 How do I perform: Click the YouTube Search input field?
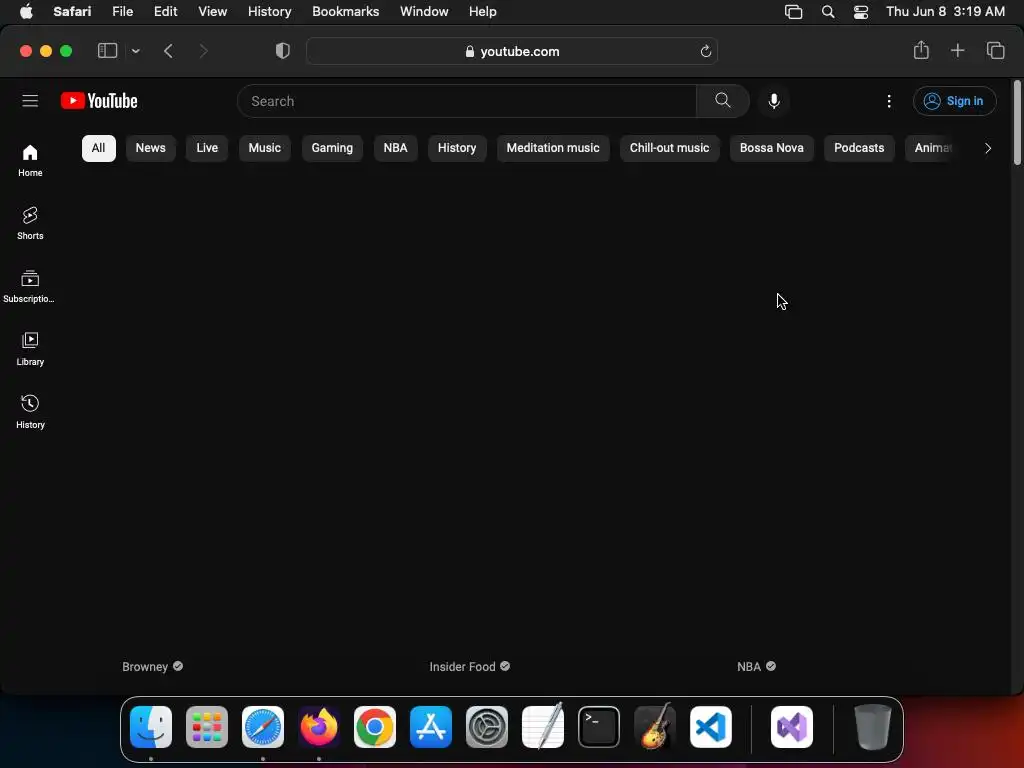[x=467, y=101]
